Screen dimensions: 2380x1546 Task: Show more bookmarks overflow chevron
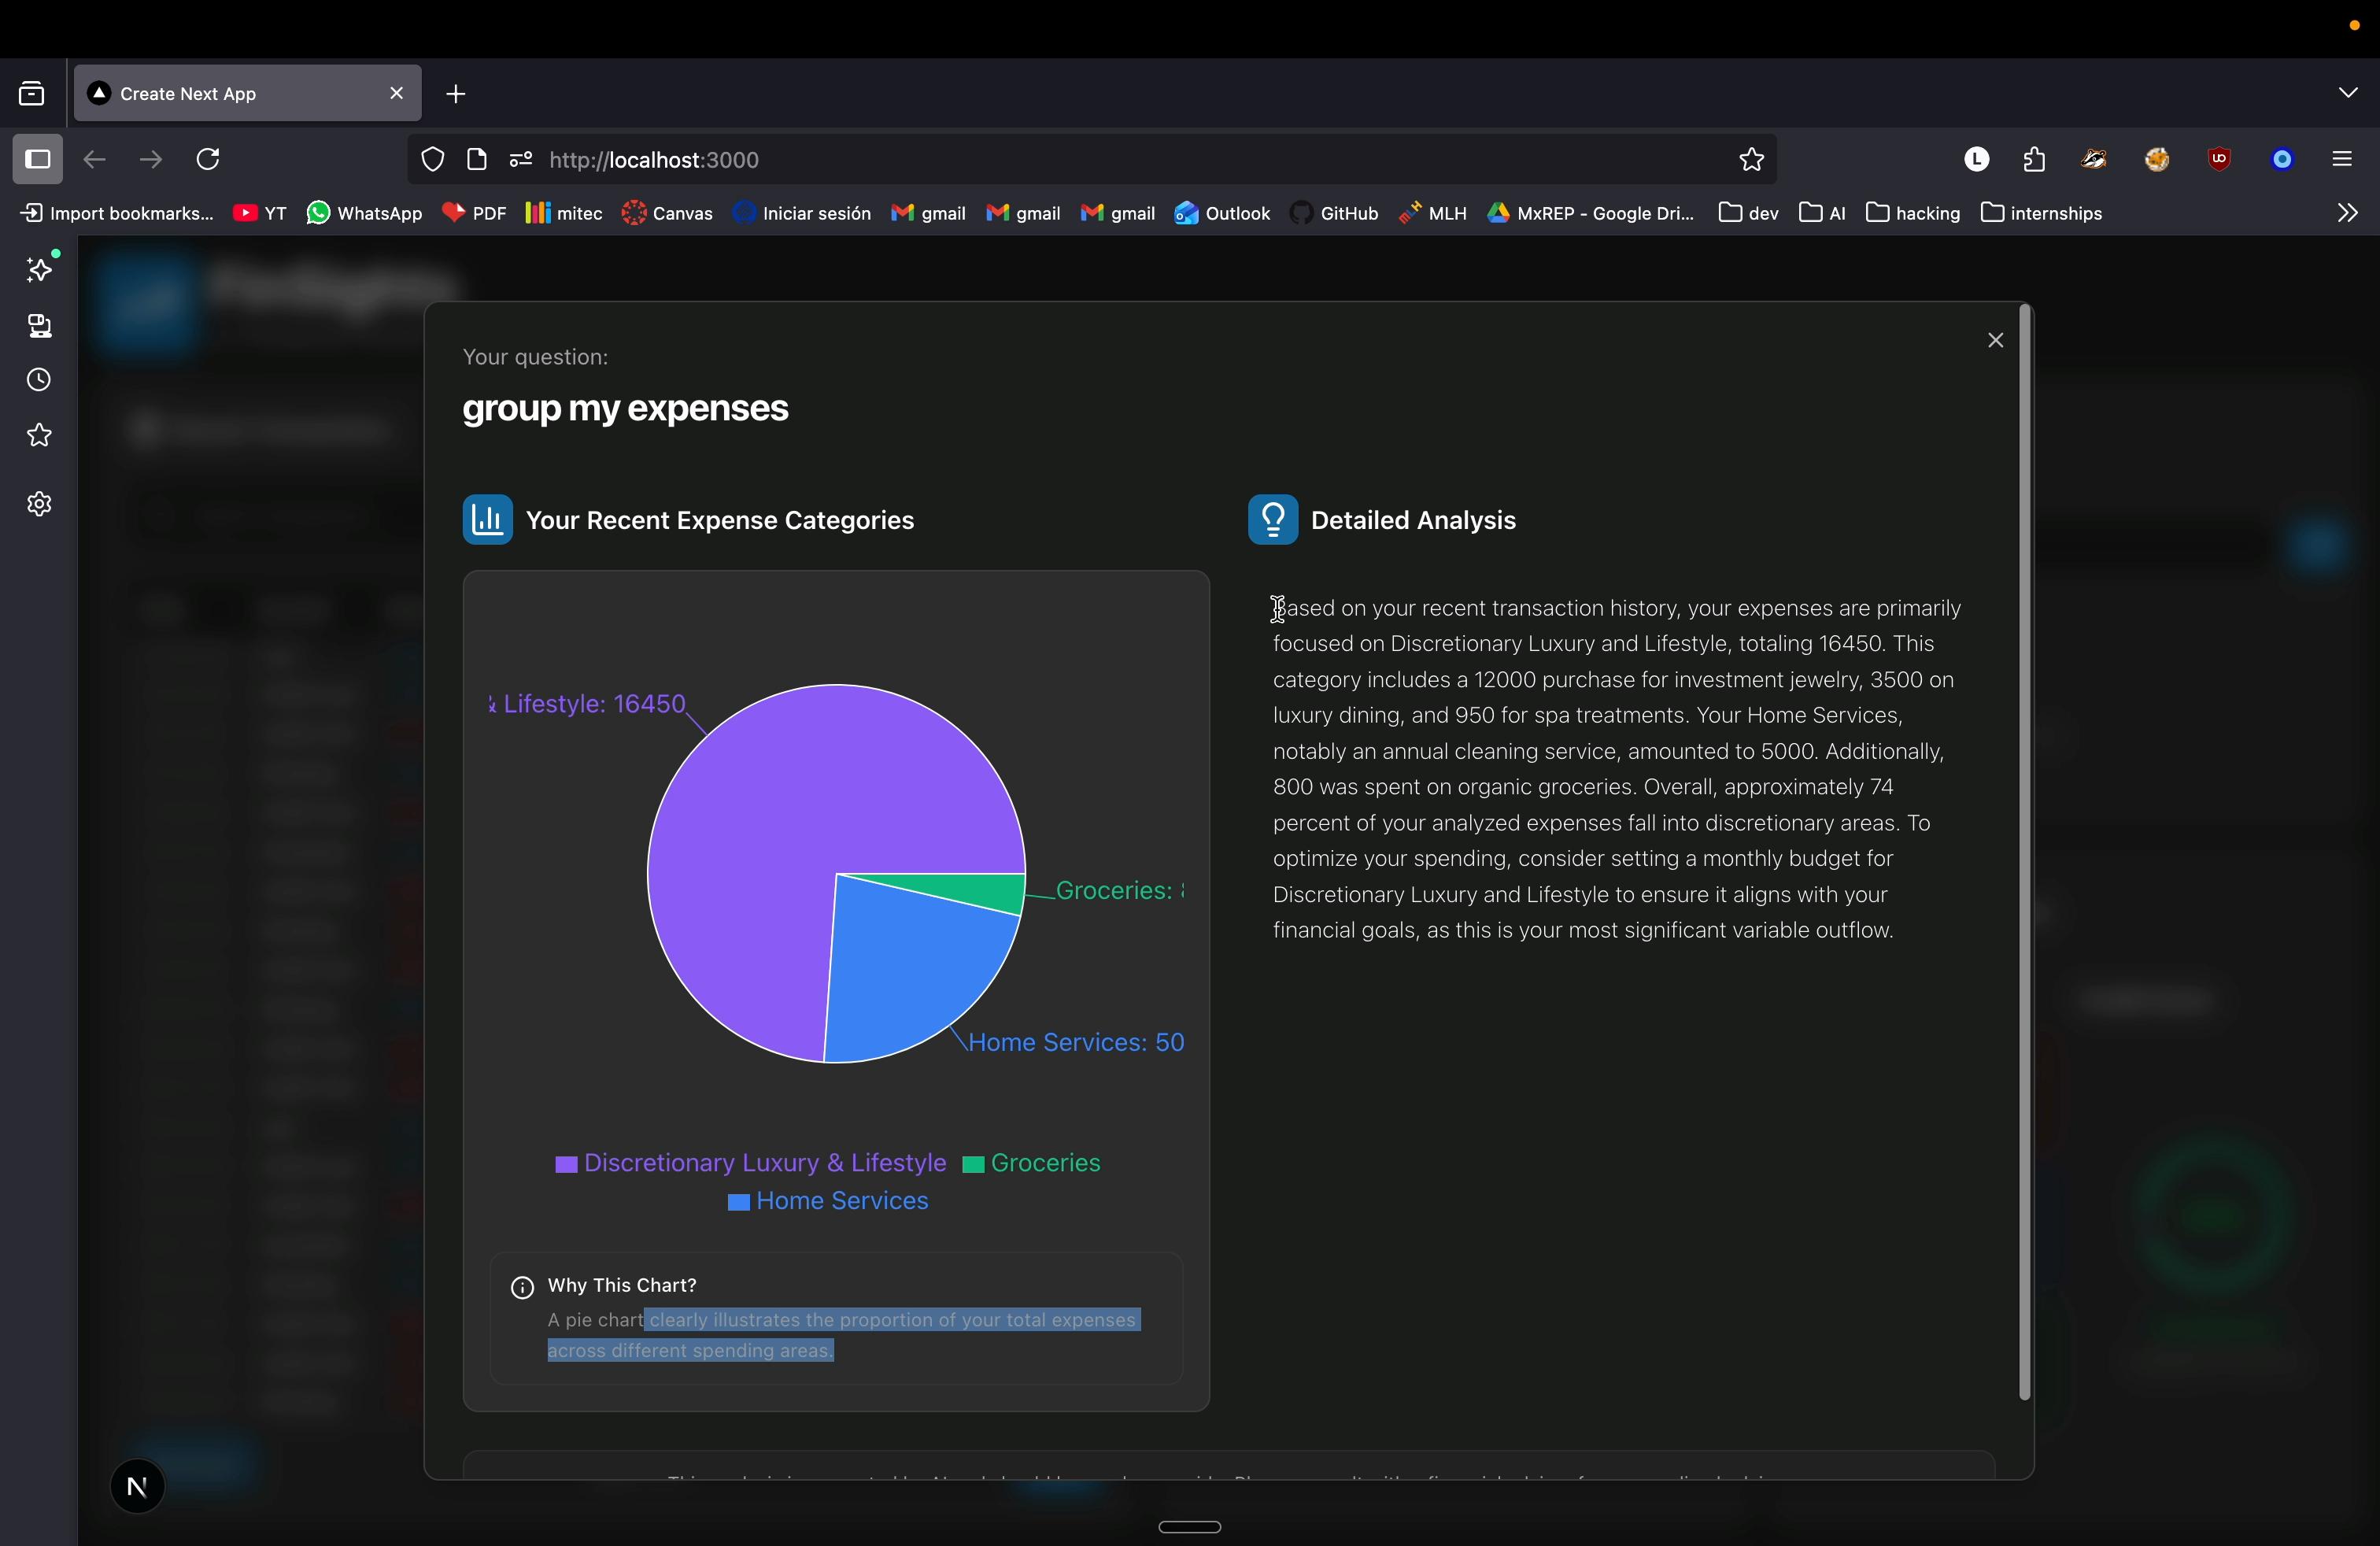(2347, 213)
